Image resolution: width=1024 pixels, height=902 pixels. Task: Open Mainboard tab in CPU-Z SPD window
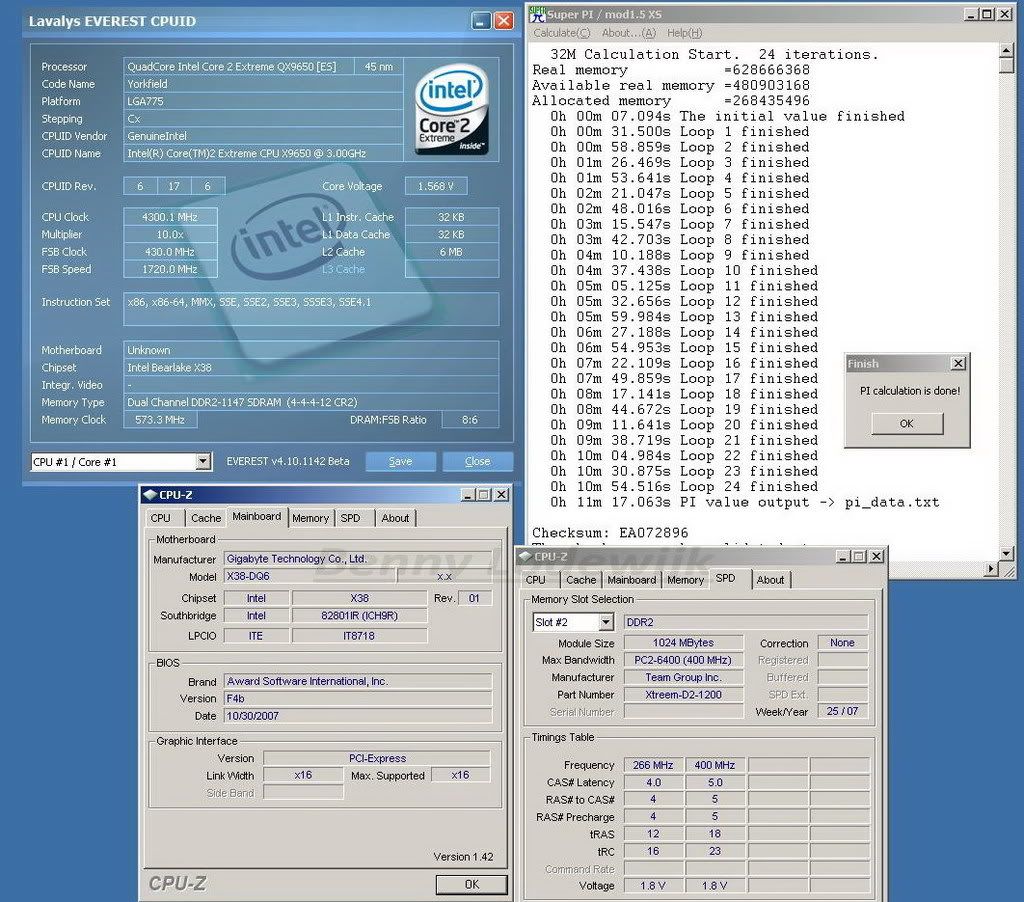(632, 579)
